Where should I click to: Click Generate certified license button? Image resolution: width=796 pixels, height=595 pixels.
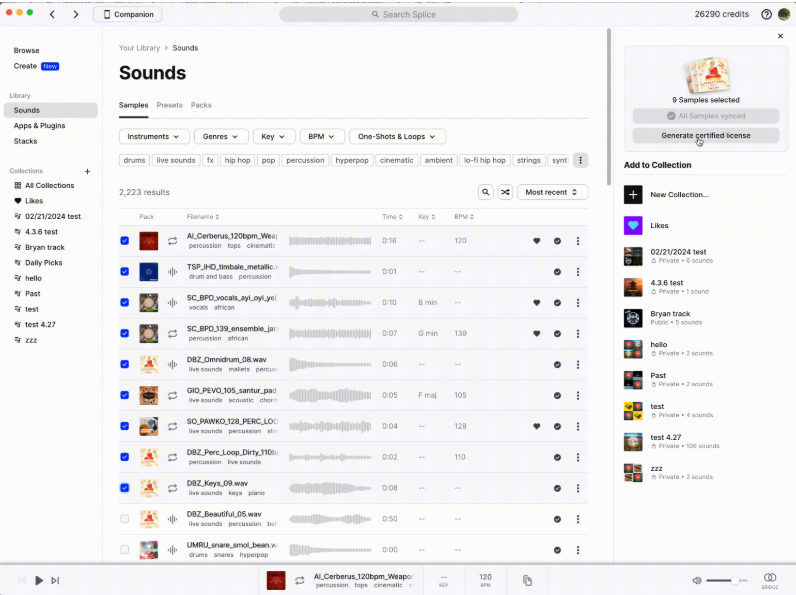pyautogui.click(x=706, y=136)
